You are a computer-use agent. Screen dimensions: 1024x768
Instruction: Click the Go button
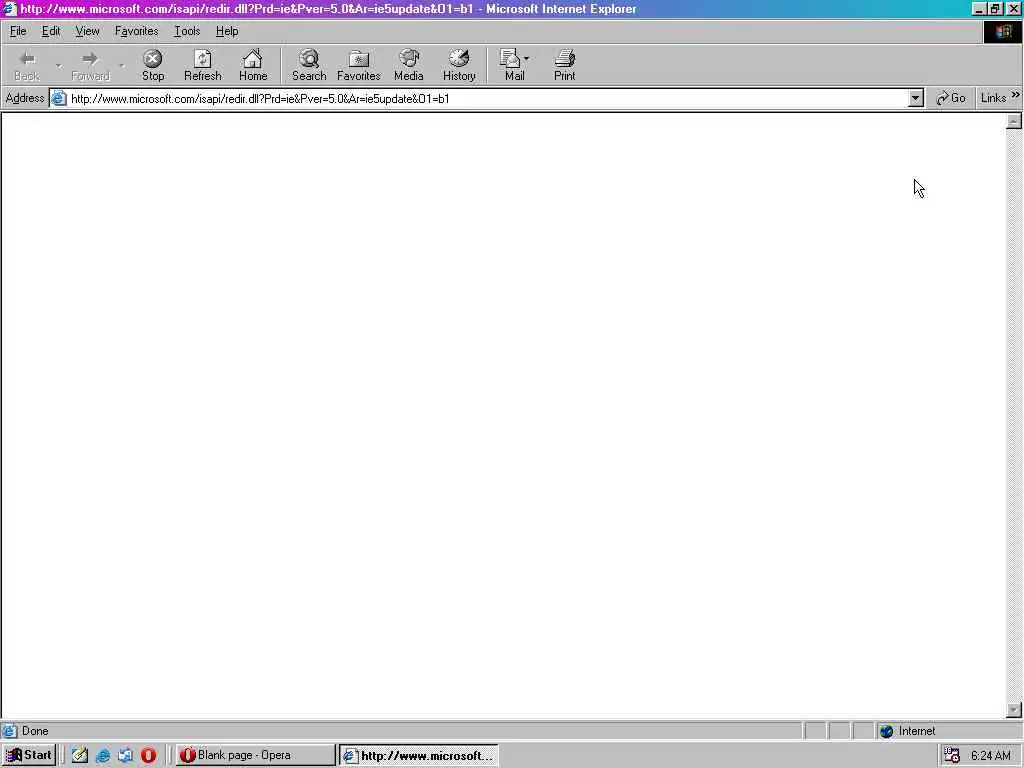(x=951, y=98)
